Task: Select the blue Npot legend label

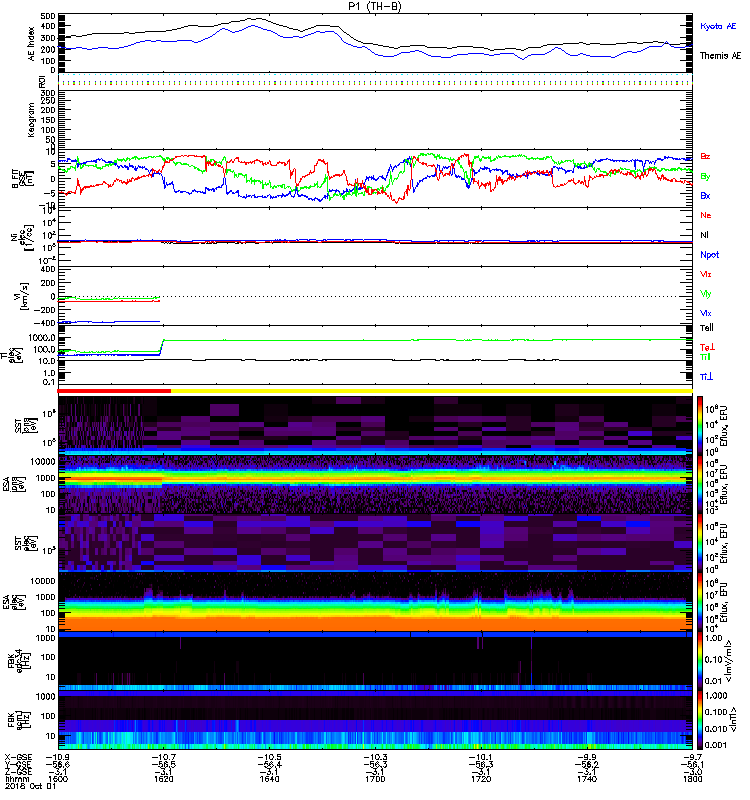Action: 709,255
